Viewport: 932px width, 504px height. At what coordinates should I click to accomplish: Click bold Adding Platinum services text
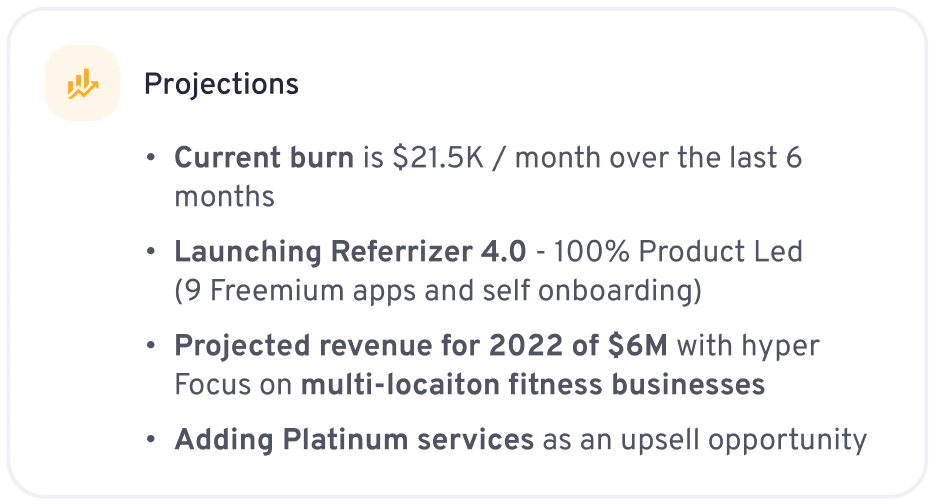click(x=354, y=440)
